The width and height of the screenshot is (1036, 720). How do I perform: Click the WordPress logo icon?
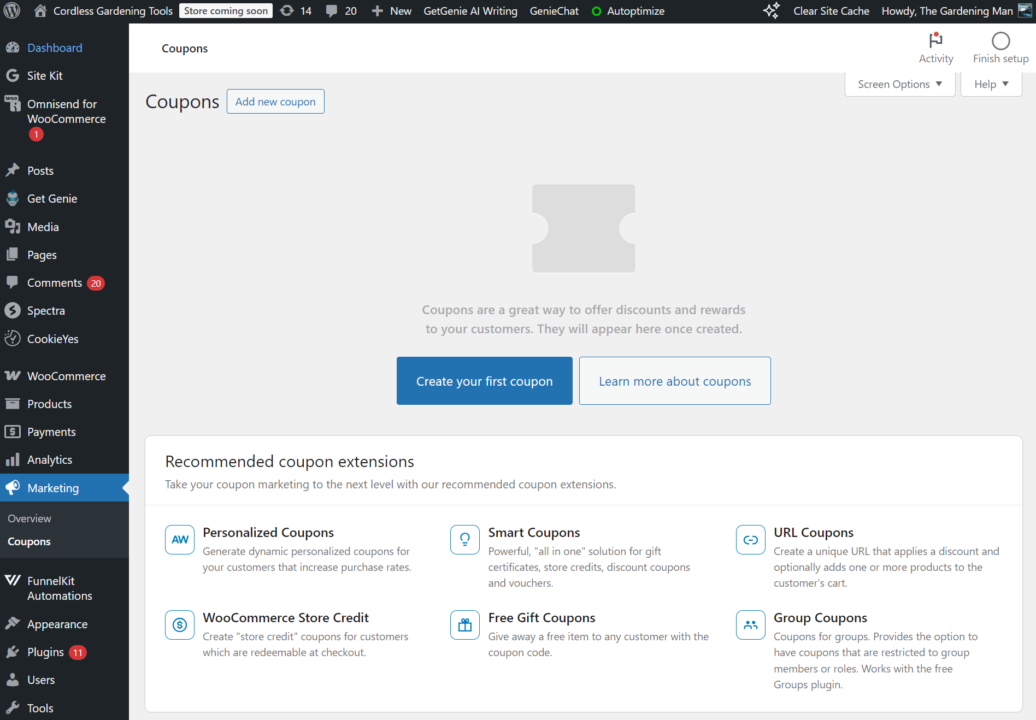coord(12,11)
